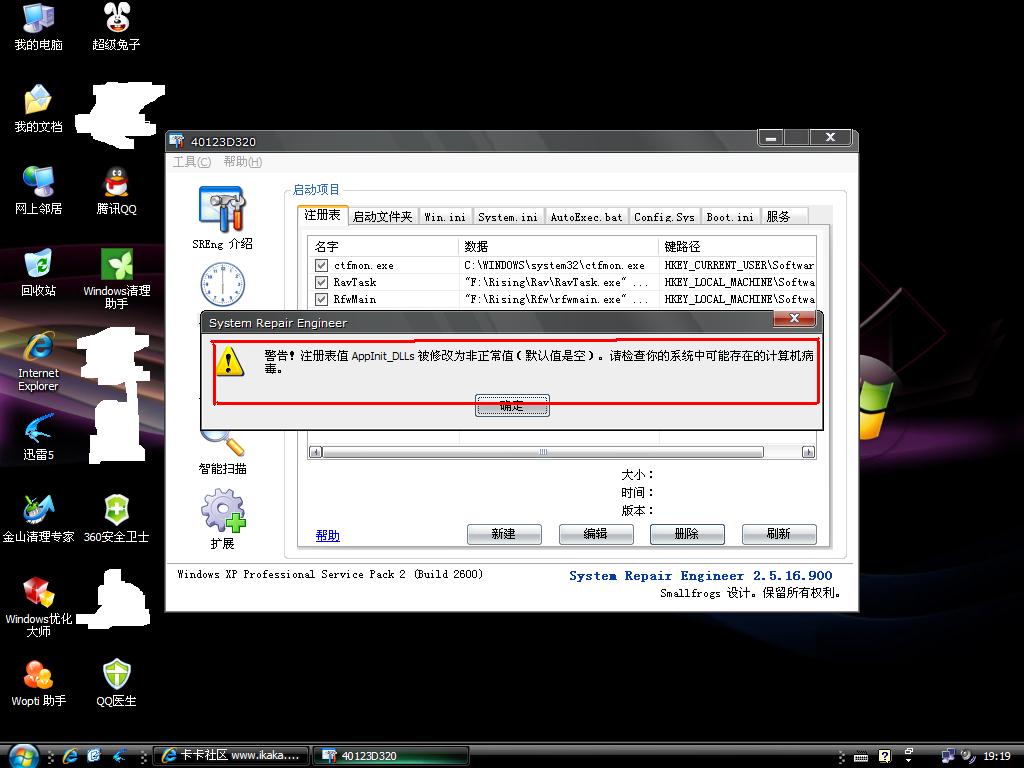Uncheck the ctfmon.exe startup entry

tap(321, 265)
